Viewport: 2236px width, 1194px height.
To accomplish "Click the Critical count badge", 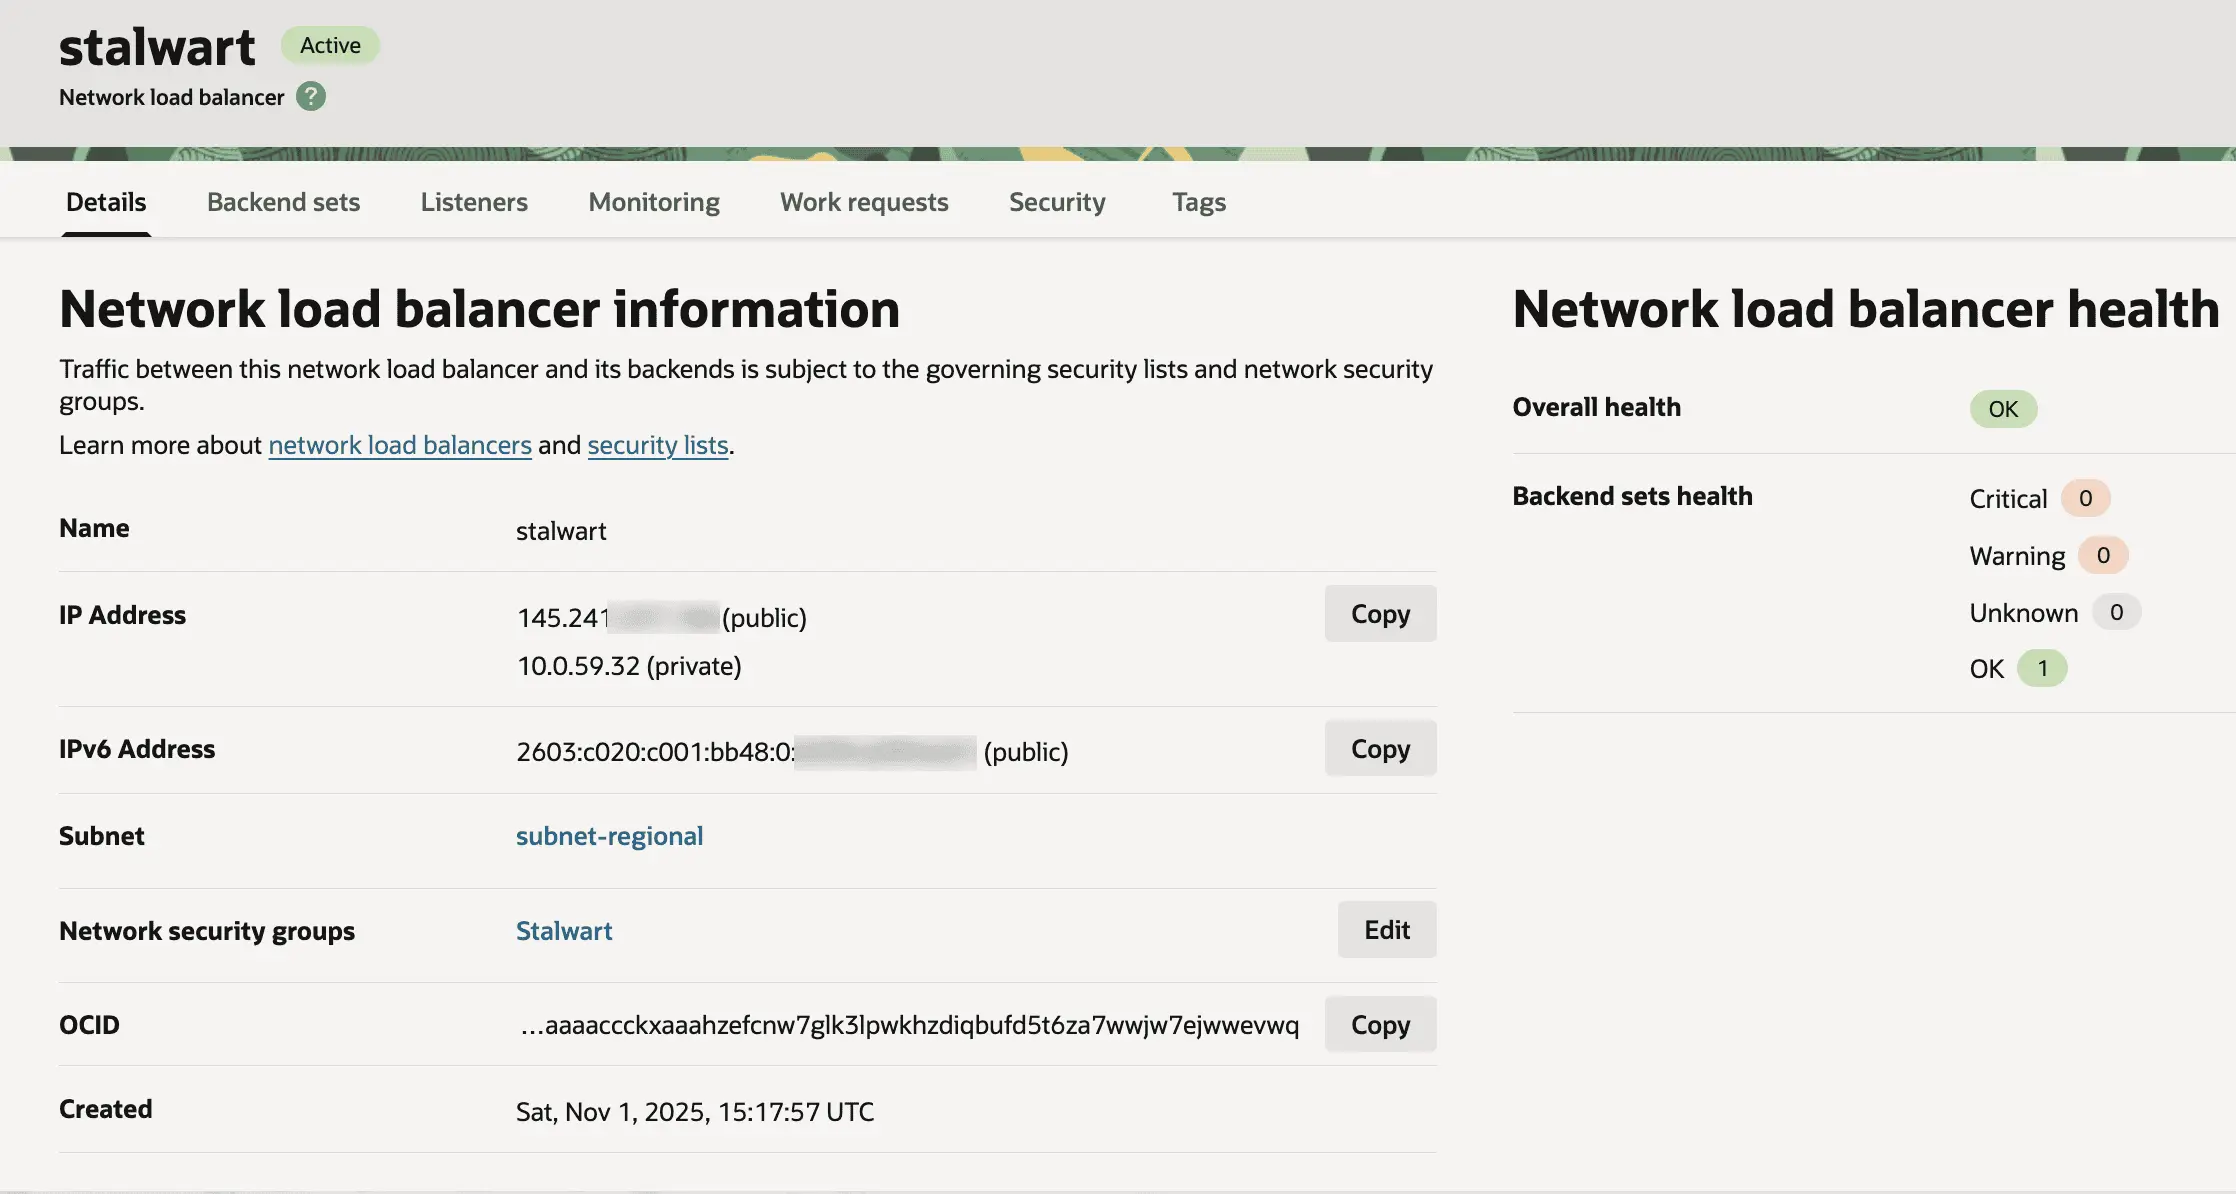I will tap(2086, 498).
